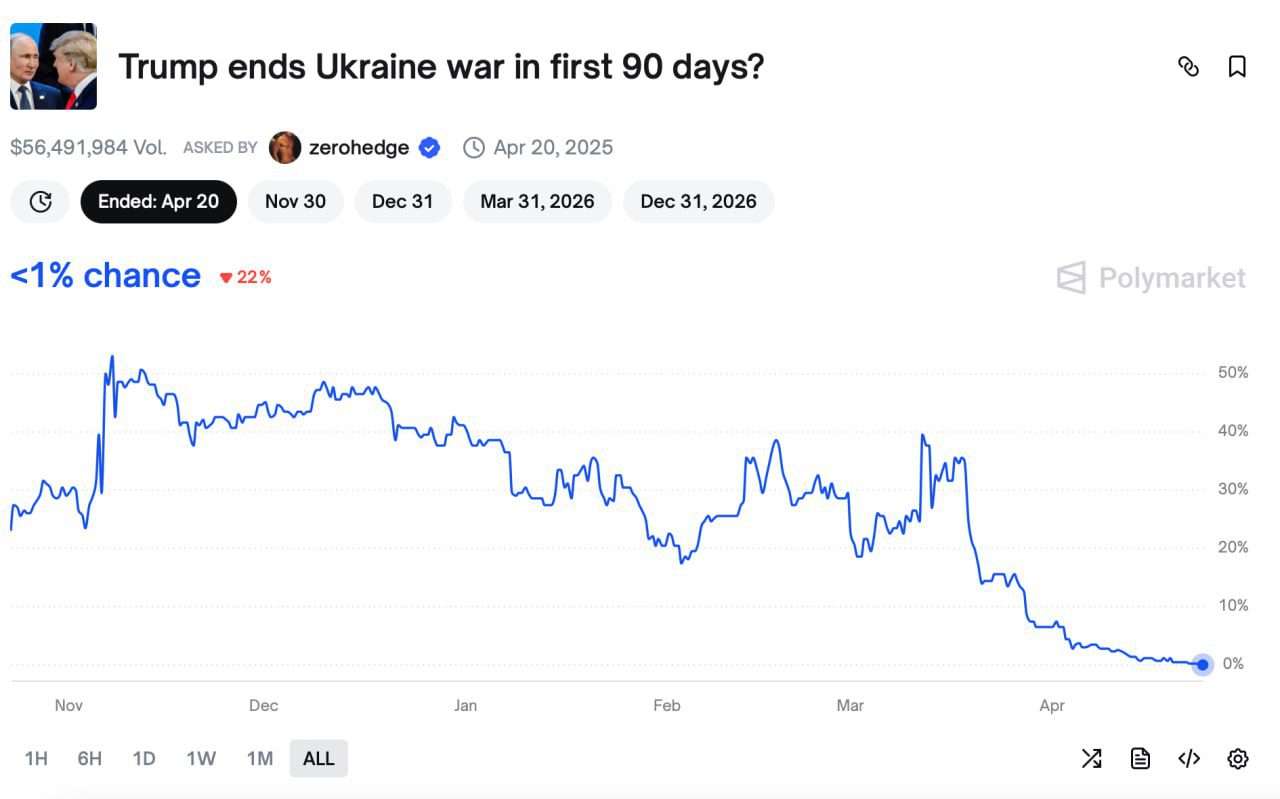1280x799 pixels.
Task: Open the Dec 31, 2026 market tab
Action: pos(698,202)
